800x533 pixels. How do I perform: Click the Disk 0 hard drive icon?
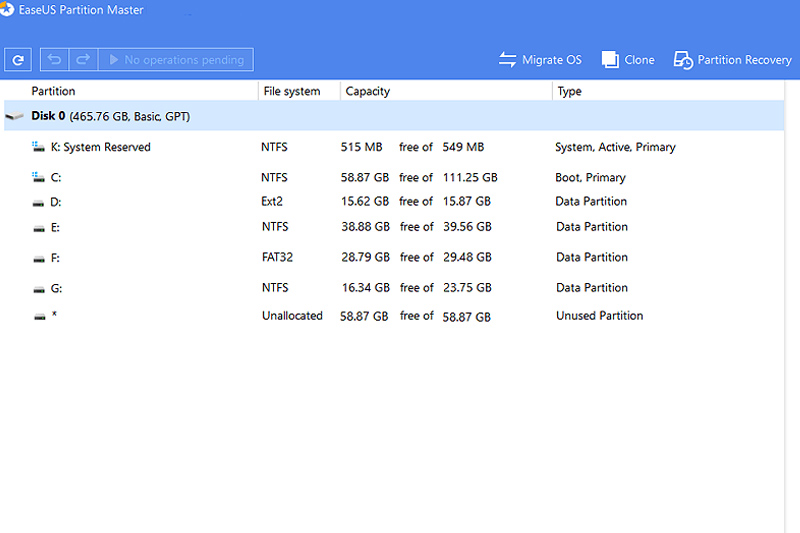point(14,116)
